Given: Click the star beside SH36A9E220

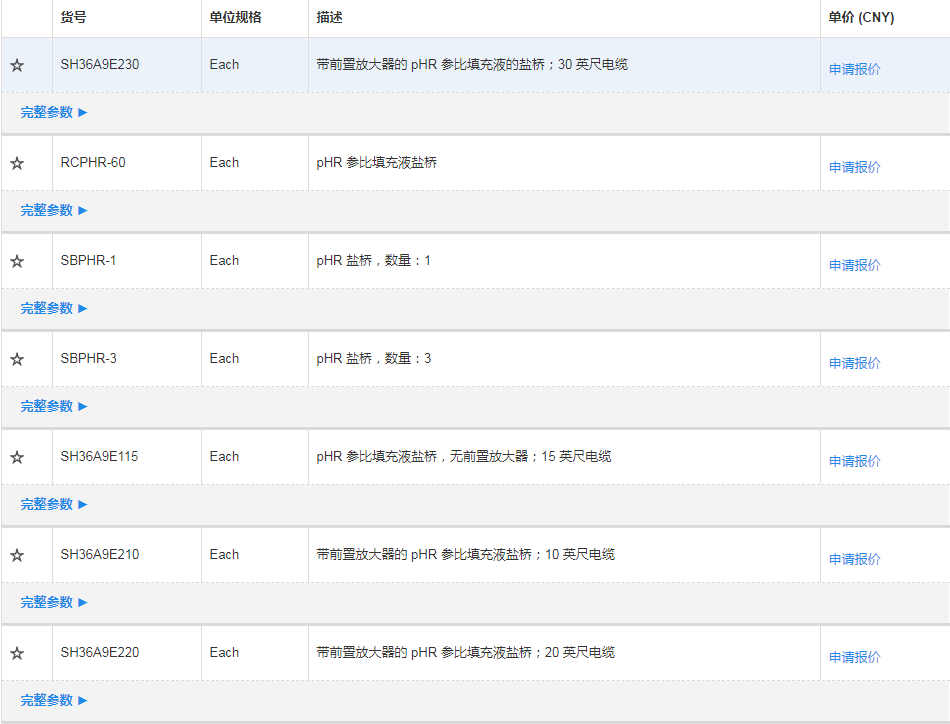Looking at the screenshot, I should point(17,654).
